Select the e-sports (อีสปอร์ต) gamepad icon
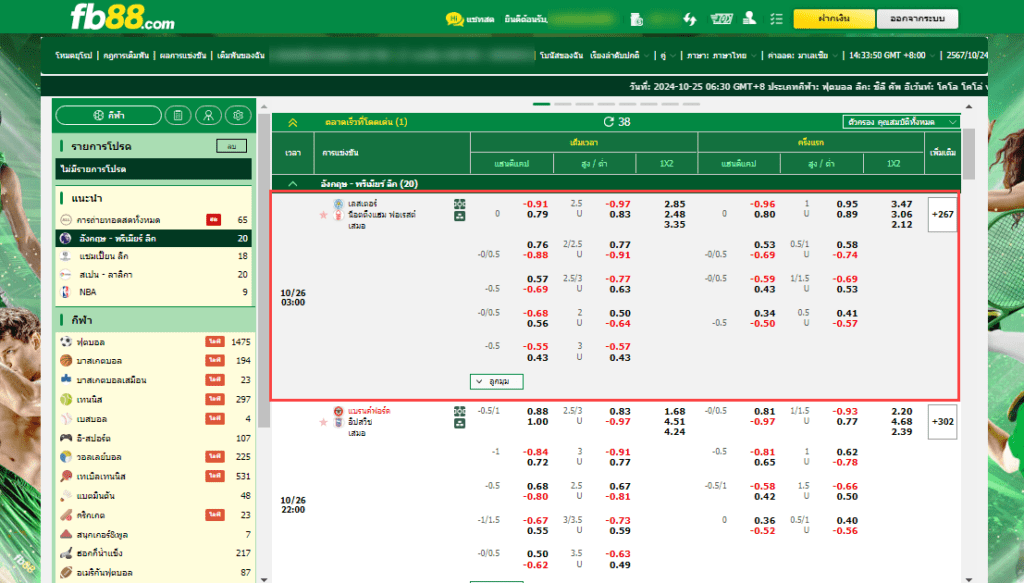1024x583 pixels. 66,438
